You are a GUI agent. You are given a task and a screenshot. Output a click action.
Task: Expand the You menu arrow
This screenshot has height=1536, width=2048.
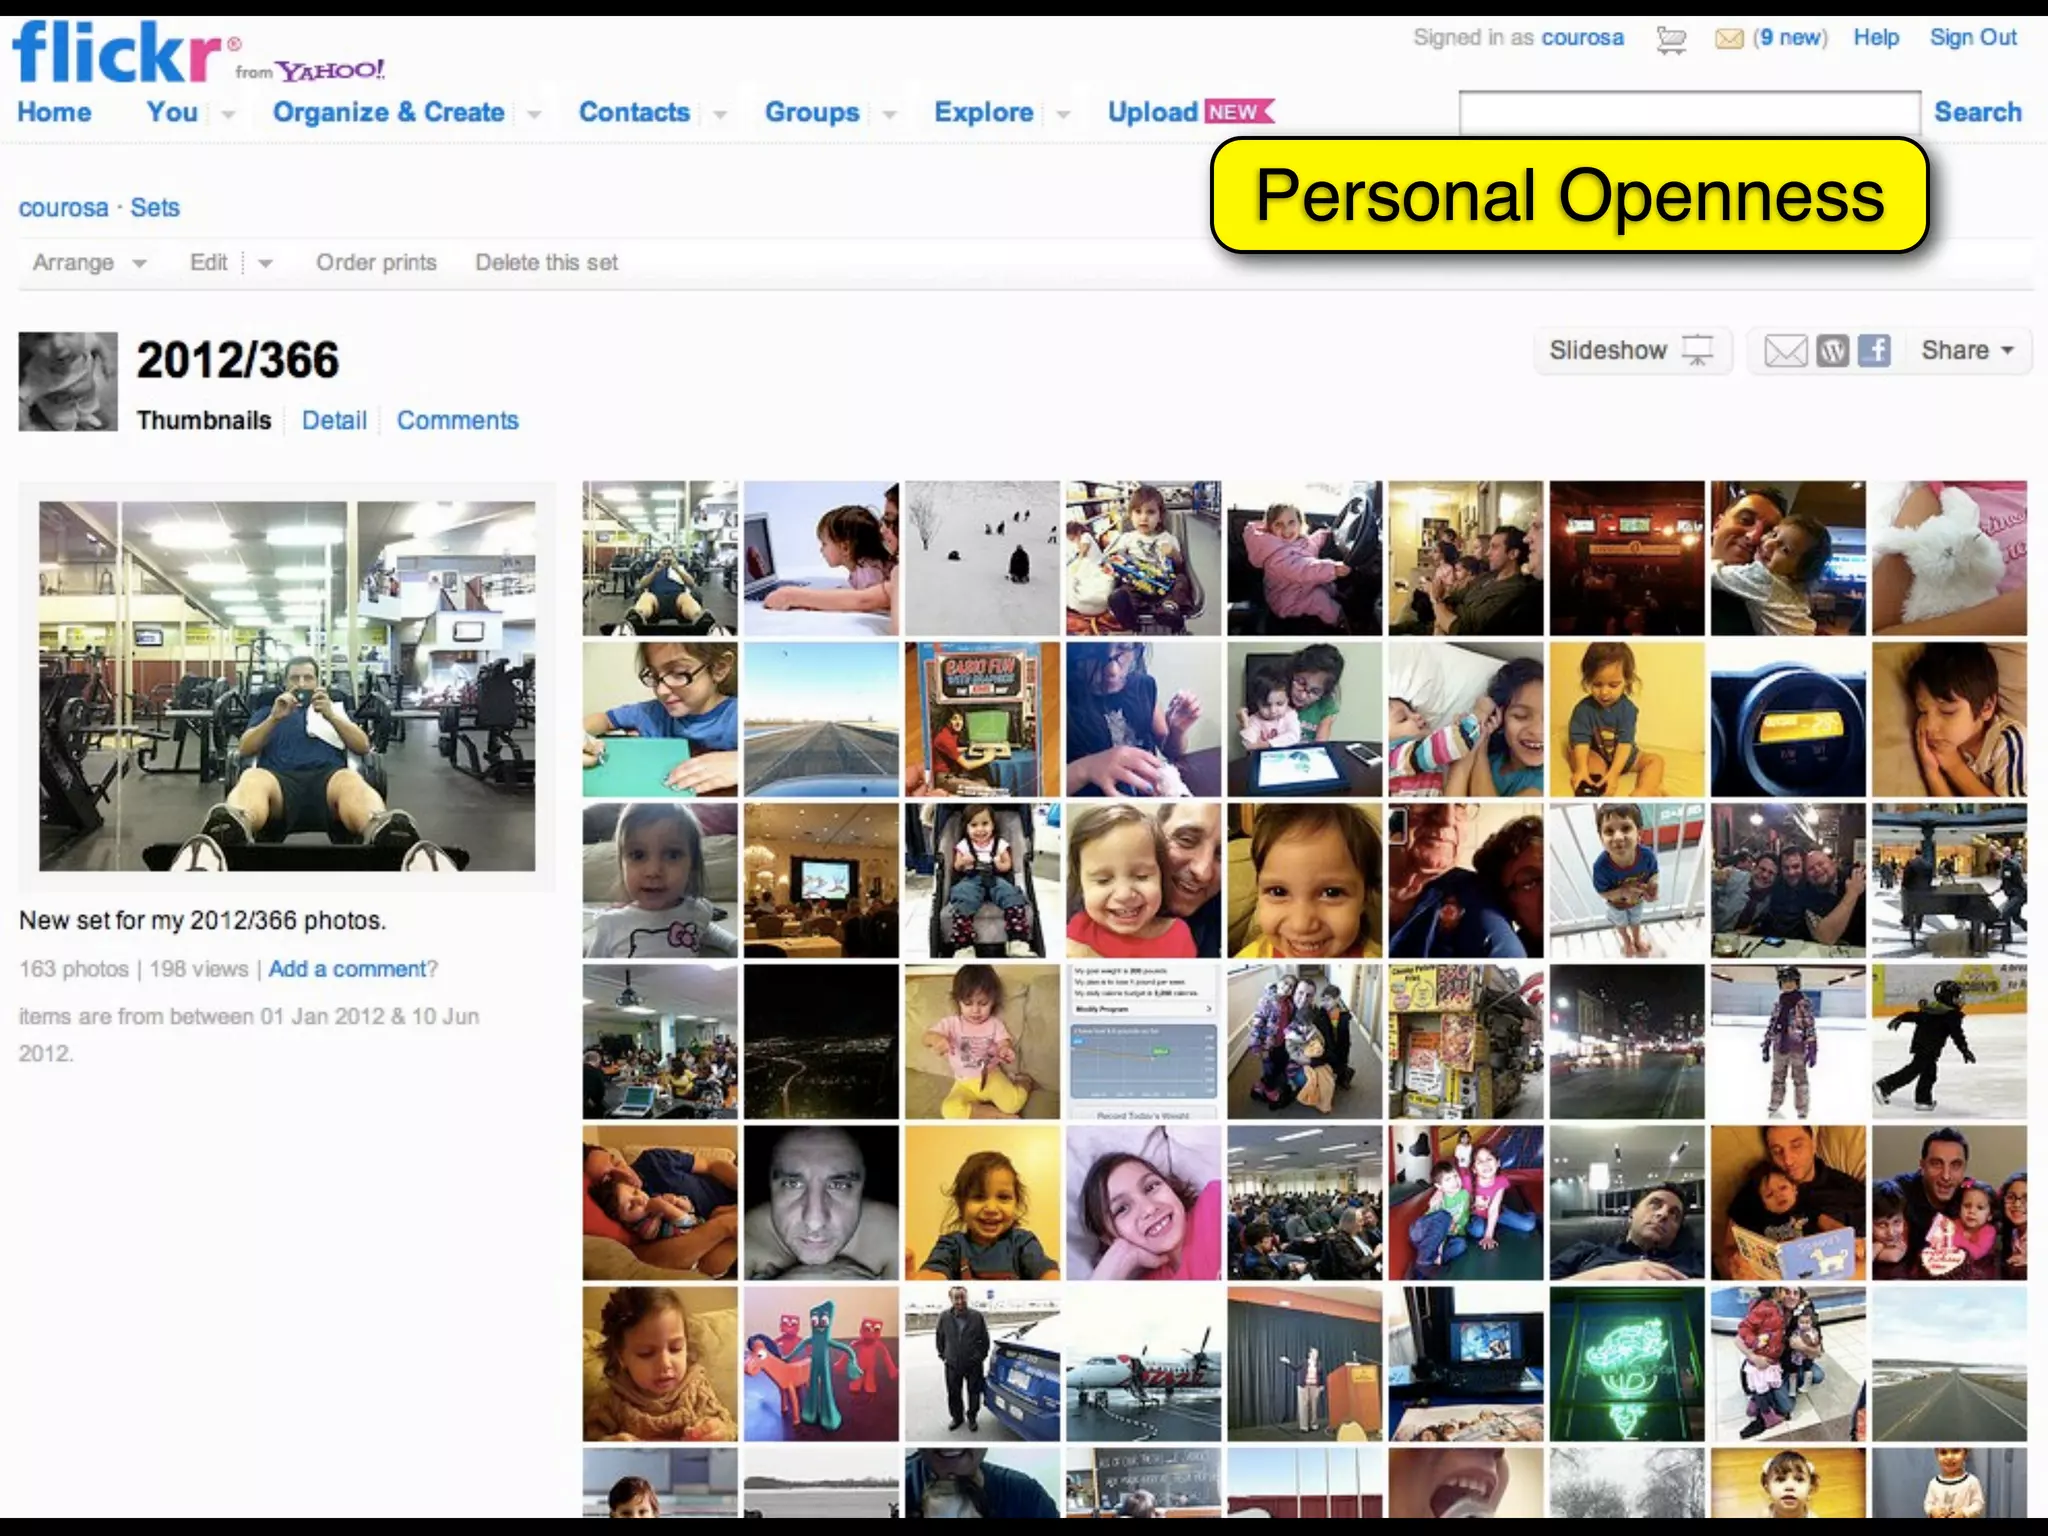[228, 114]
